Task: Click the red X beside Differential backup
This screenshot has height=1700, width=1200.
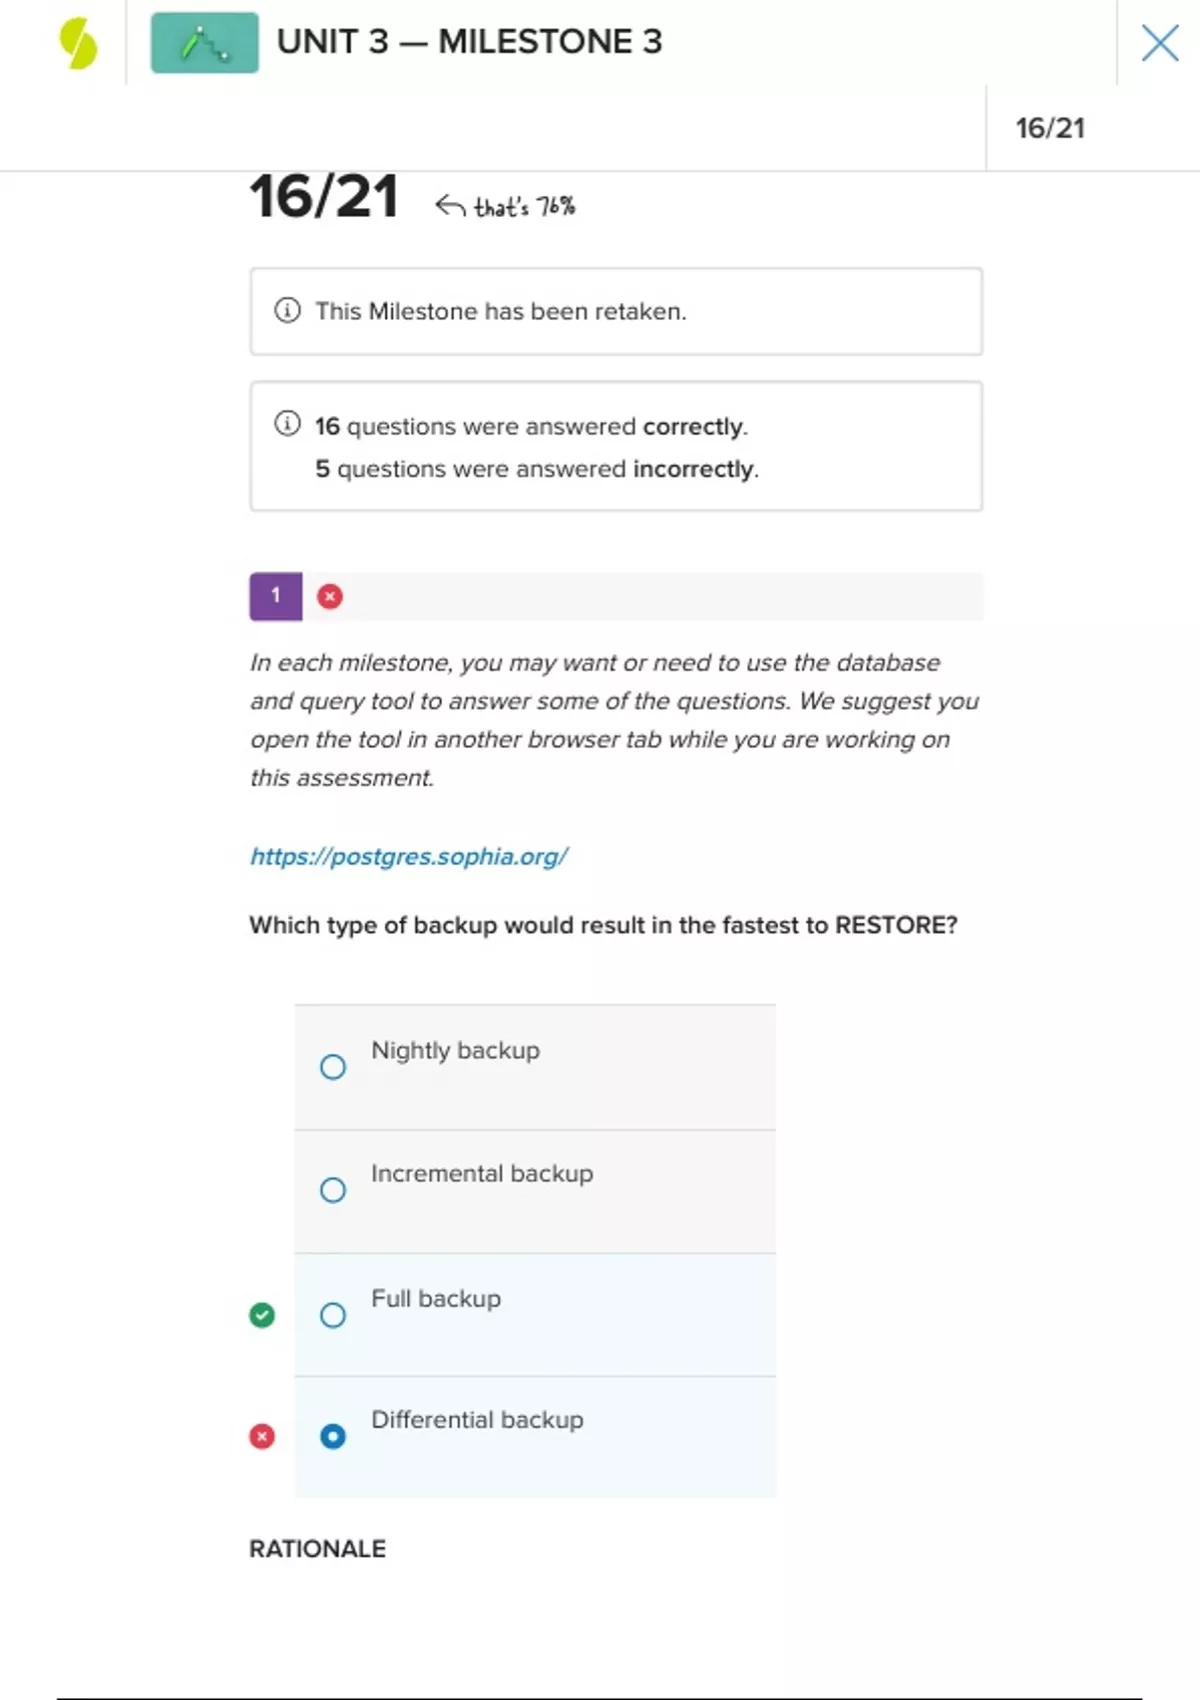Action: pyautogui.click(x=262, y=1437)
